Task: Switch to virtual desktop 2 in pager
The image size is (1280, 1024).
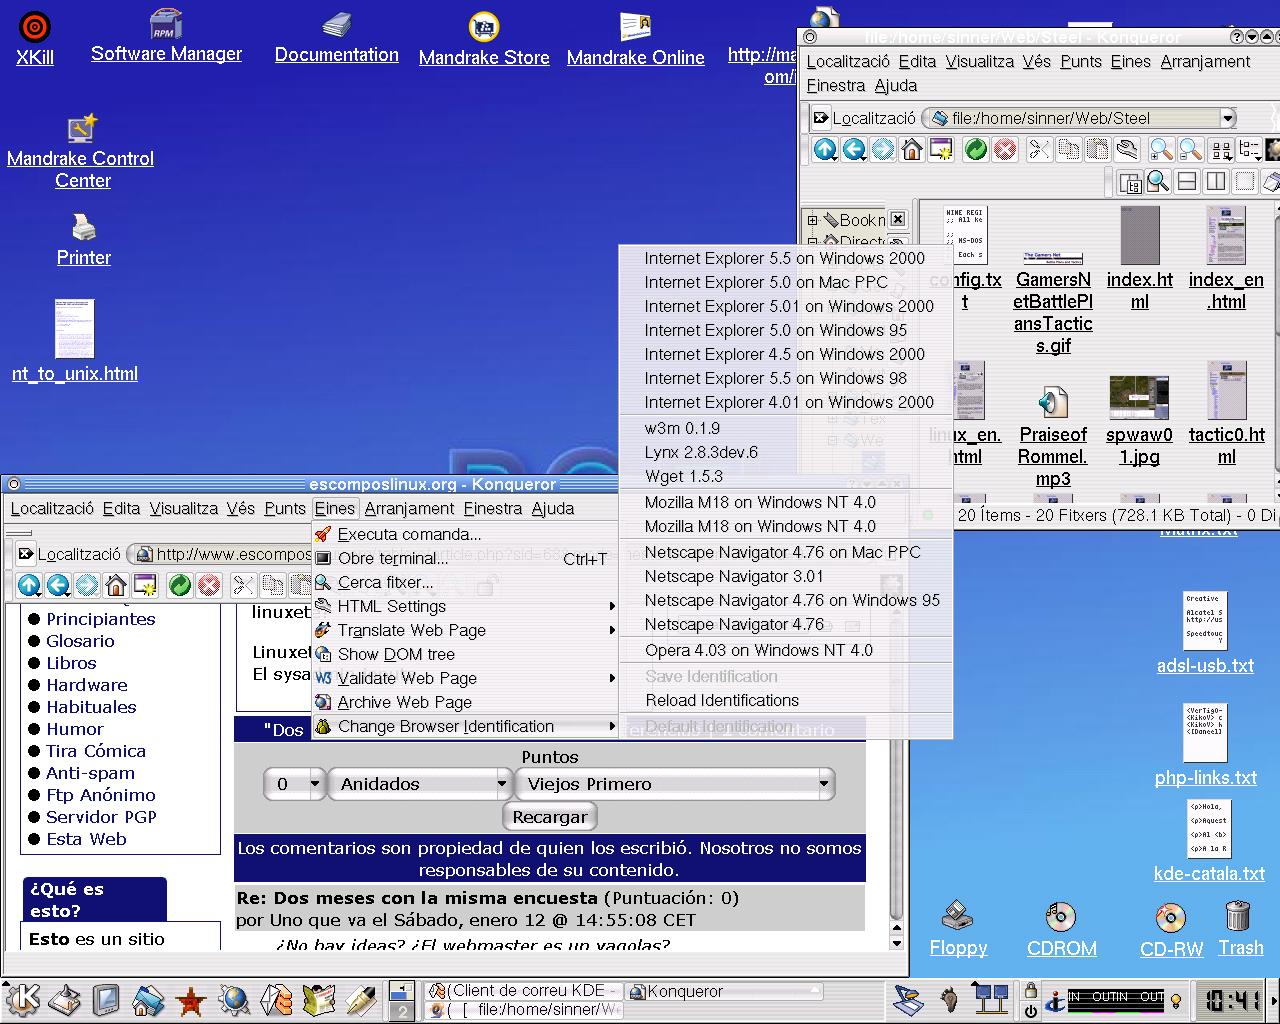Action: point(401,1010)
